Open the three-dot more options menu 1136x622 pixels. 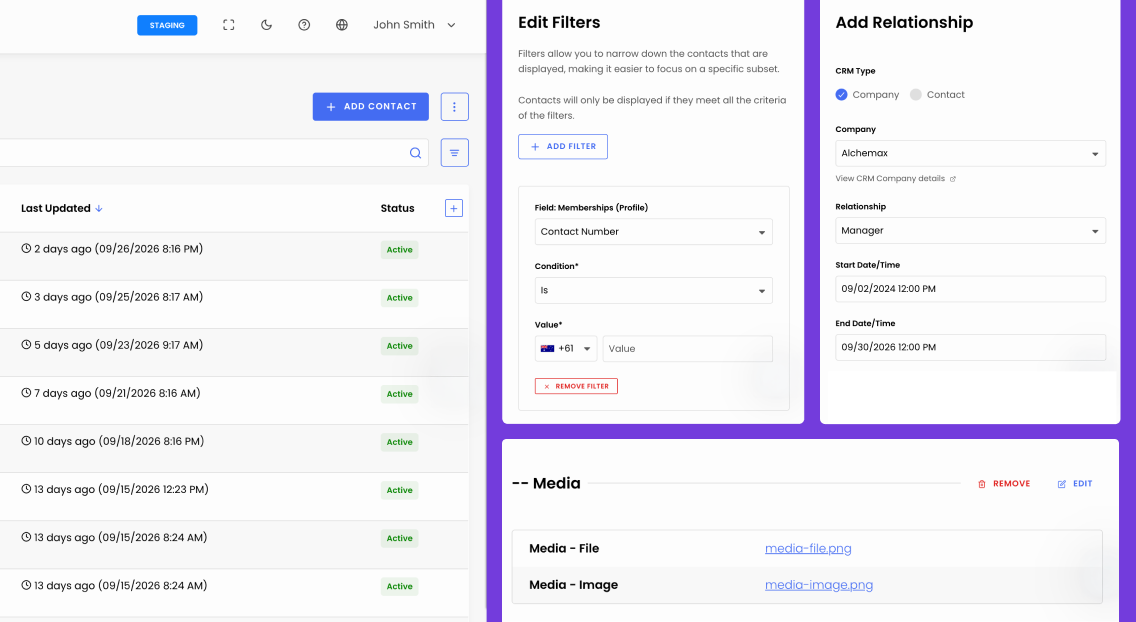coord(454,106)
